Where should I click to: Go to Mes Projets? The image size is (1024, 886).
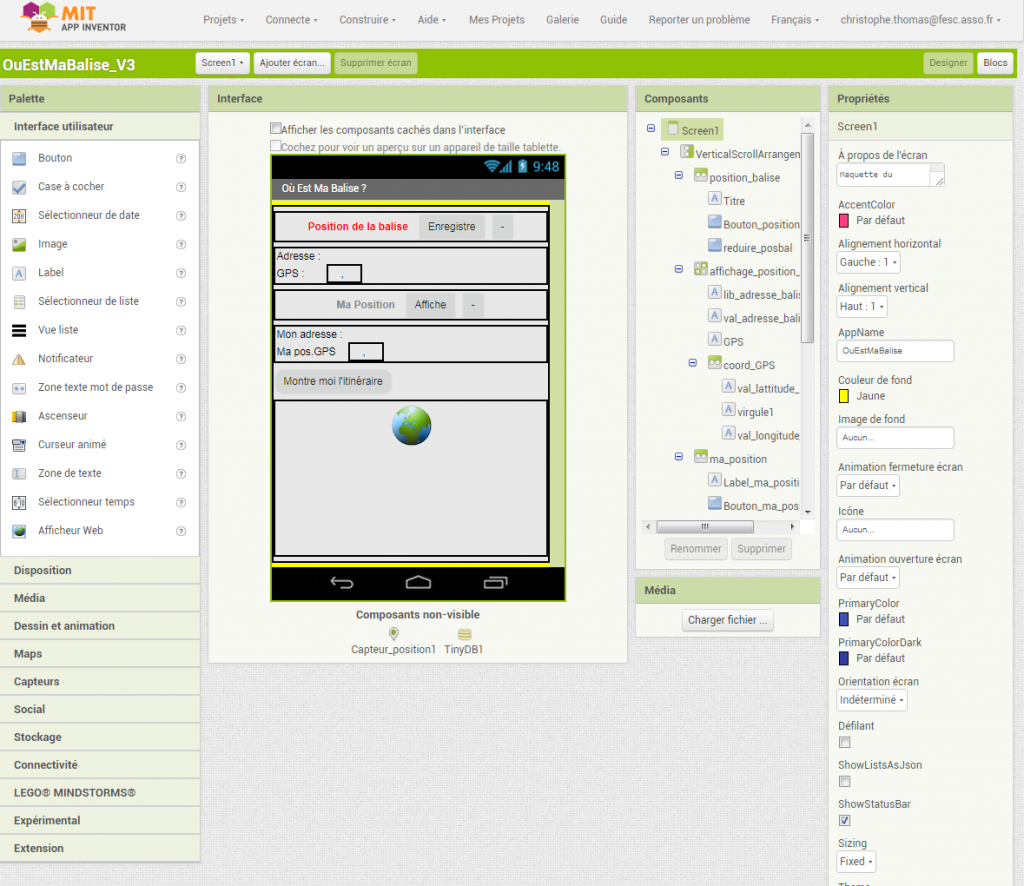[497, 20]
